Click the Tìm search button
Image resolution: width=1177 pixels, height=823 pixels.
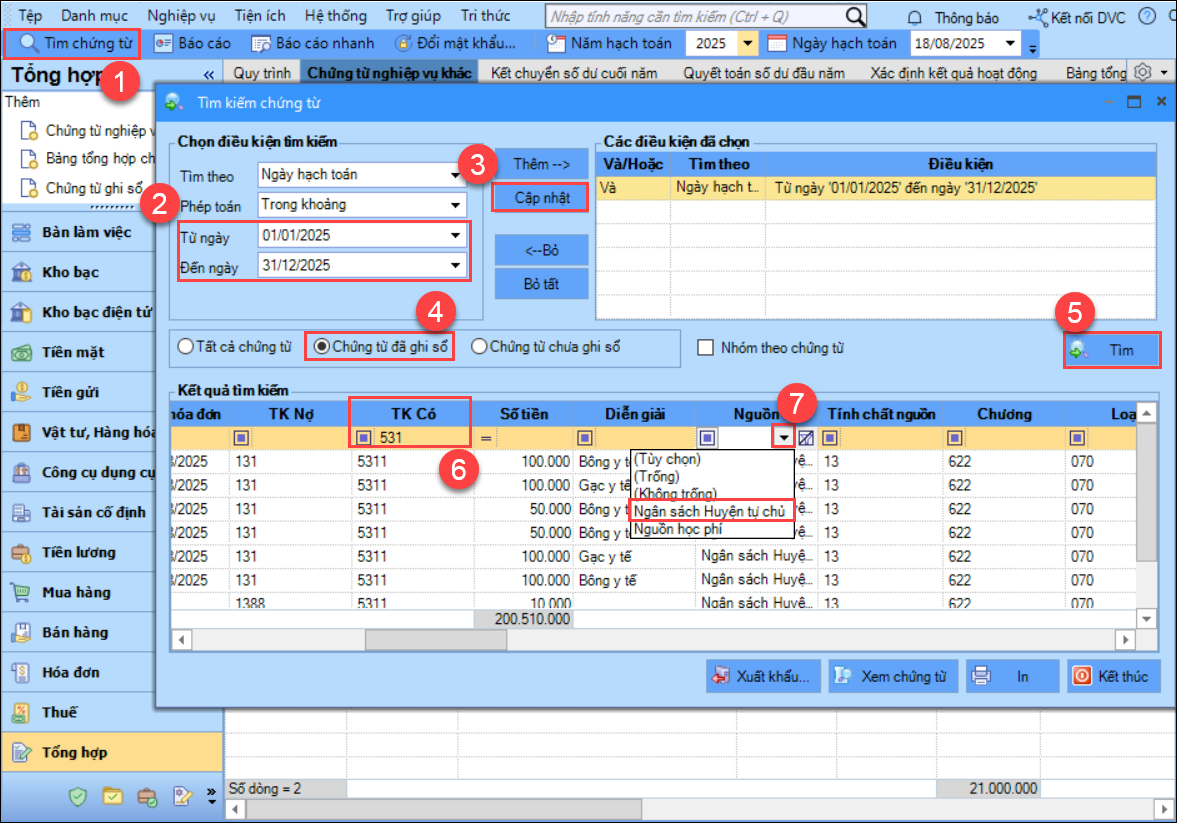coord(1112,351)
